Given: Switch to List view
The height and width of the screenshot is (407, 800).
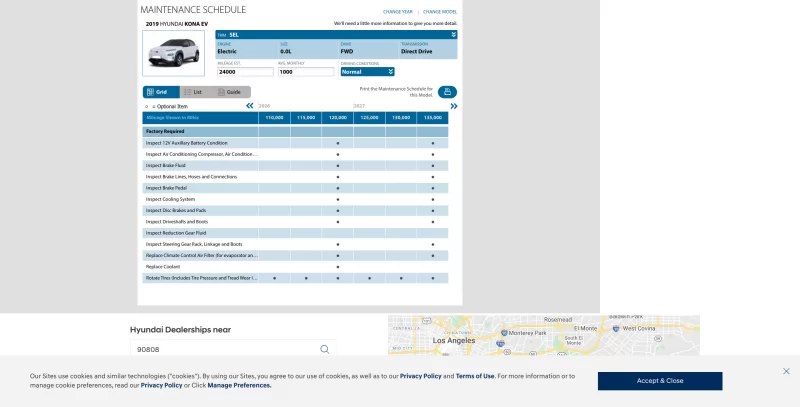Looking at the screenshot, I should point(193,92).
